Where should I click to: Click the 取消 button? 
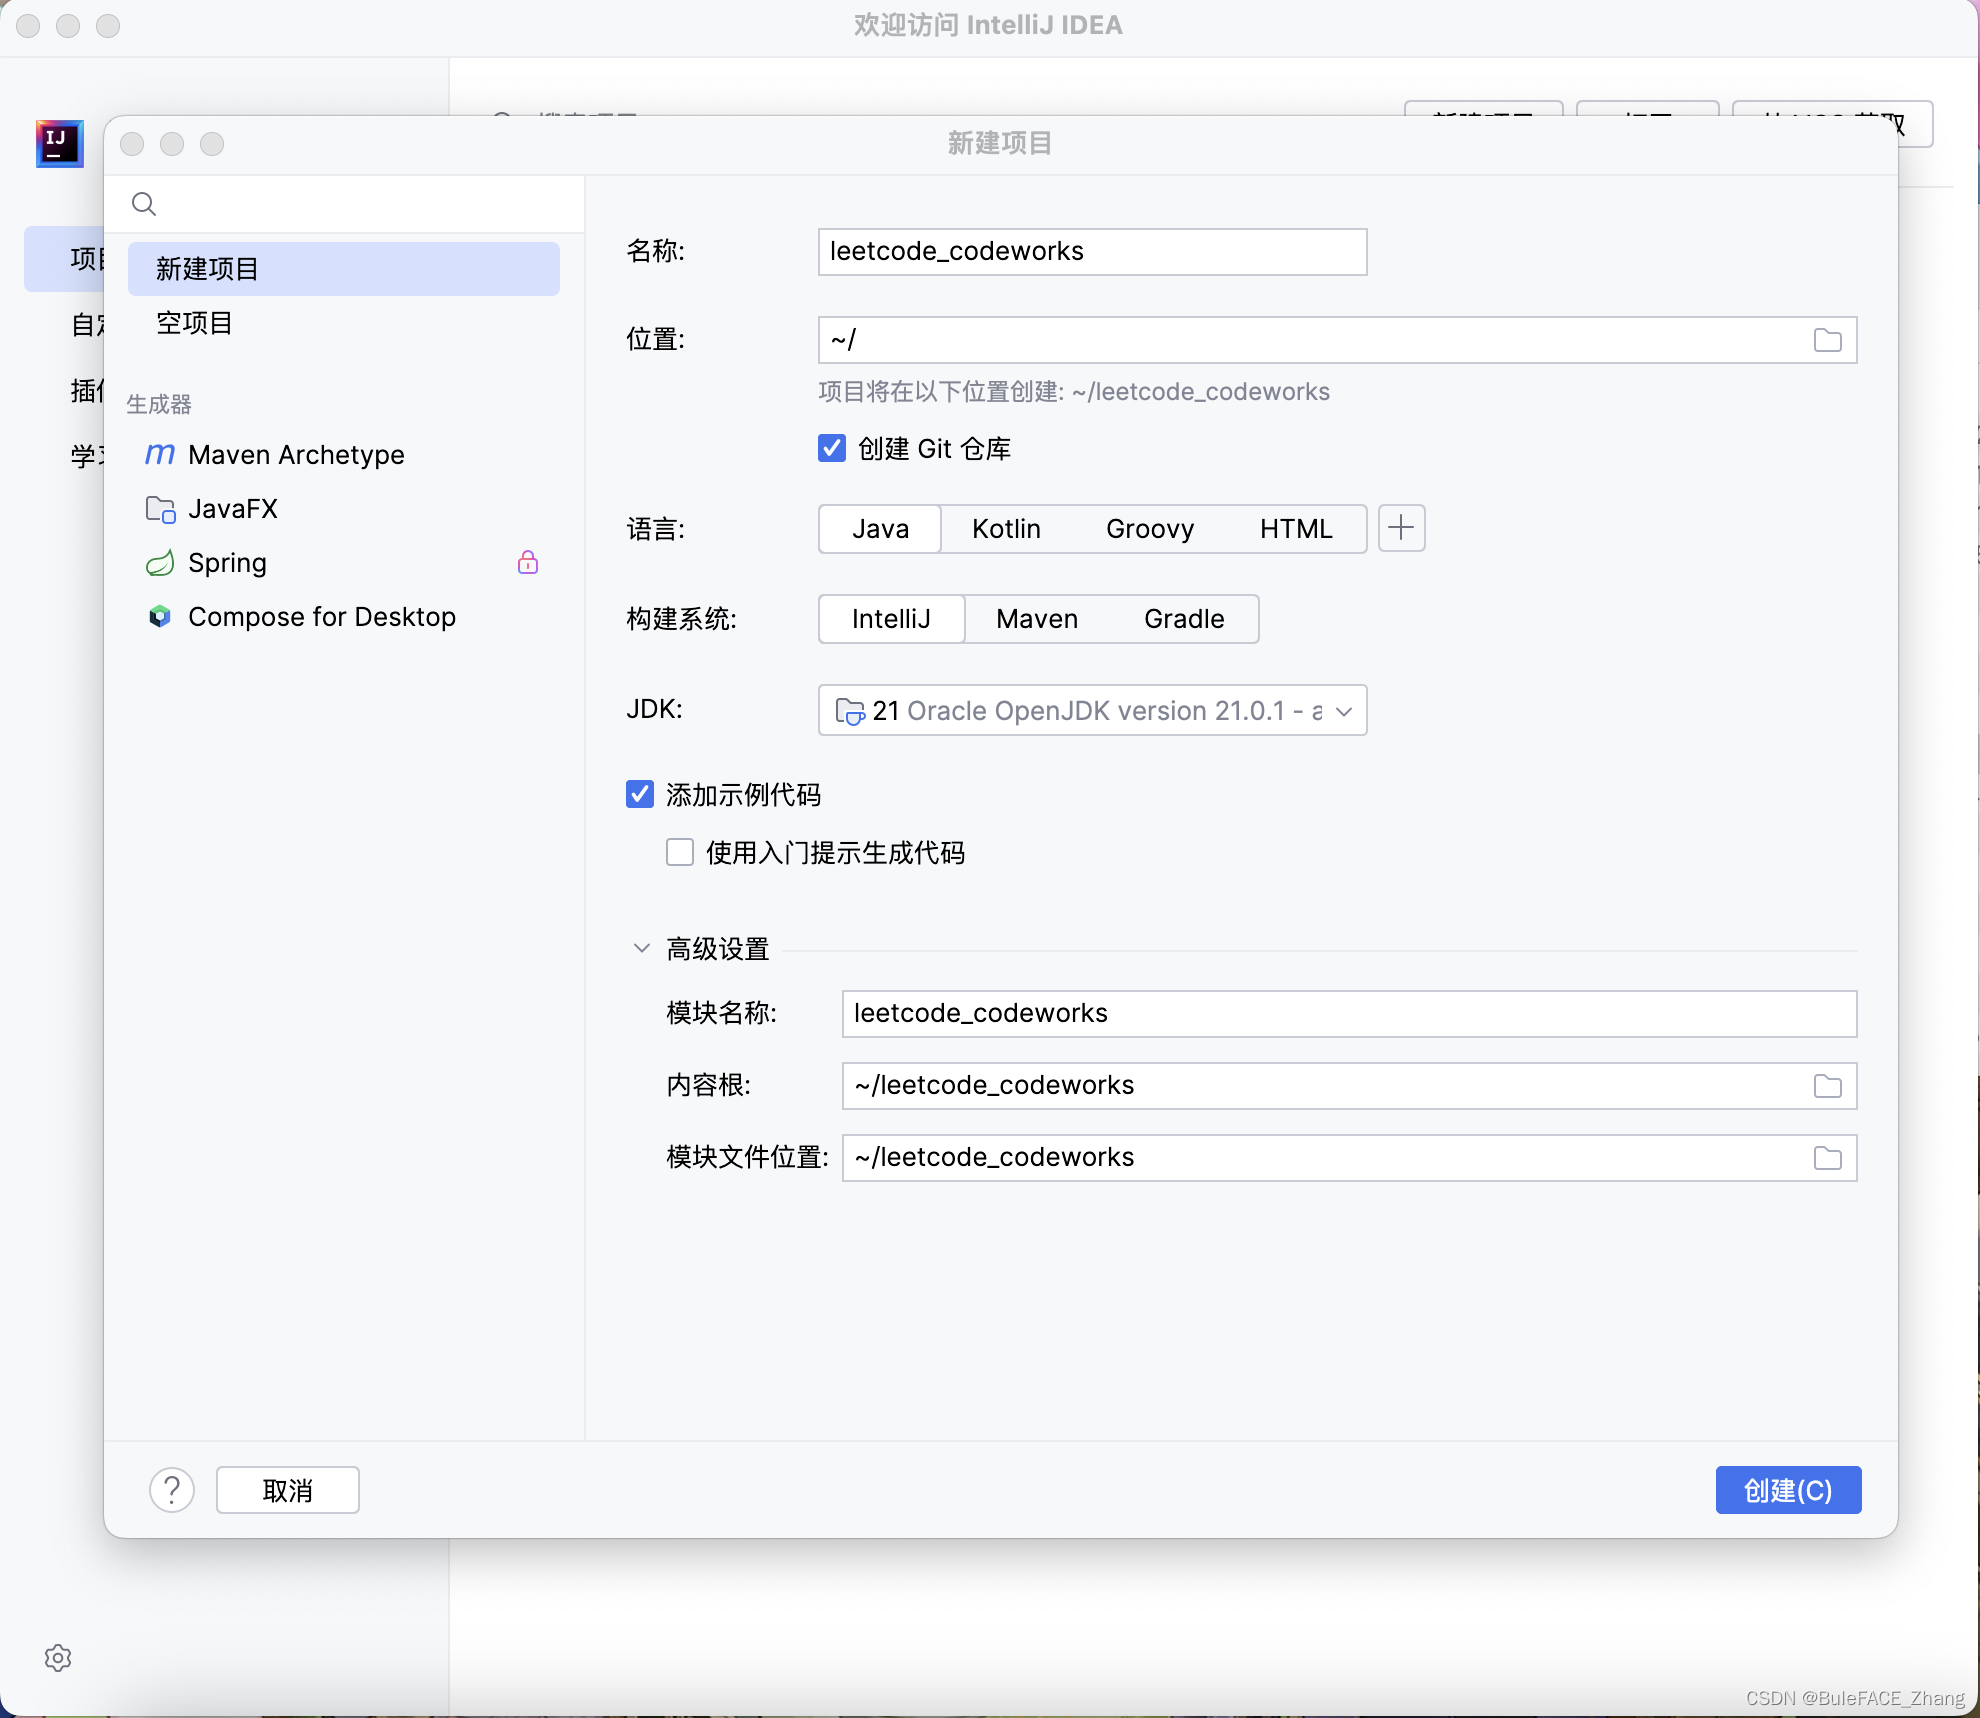point(288,1490)
